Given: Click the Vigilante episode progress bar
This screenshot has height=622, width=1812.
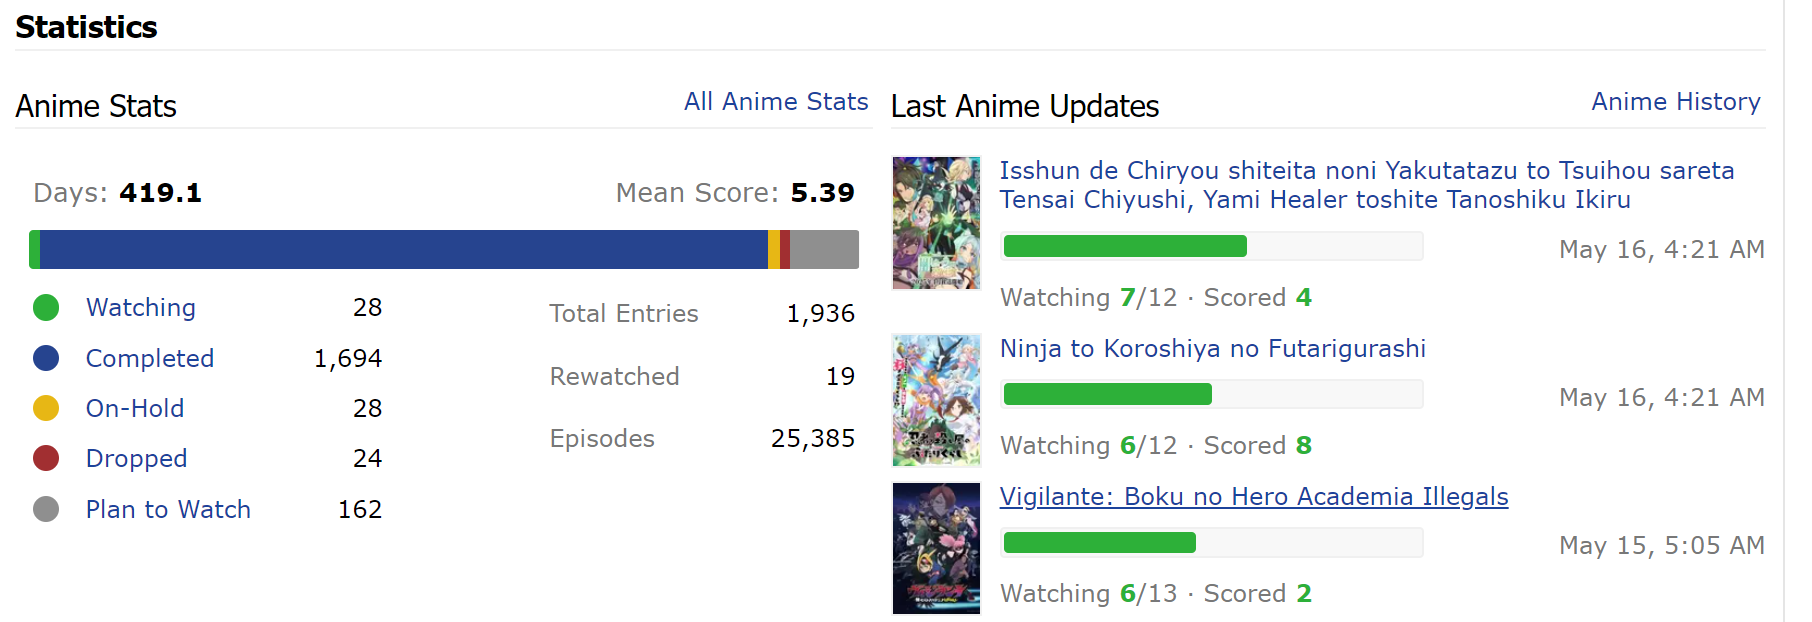Looking at the screenshot, I should coord(1213,543).
